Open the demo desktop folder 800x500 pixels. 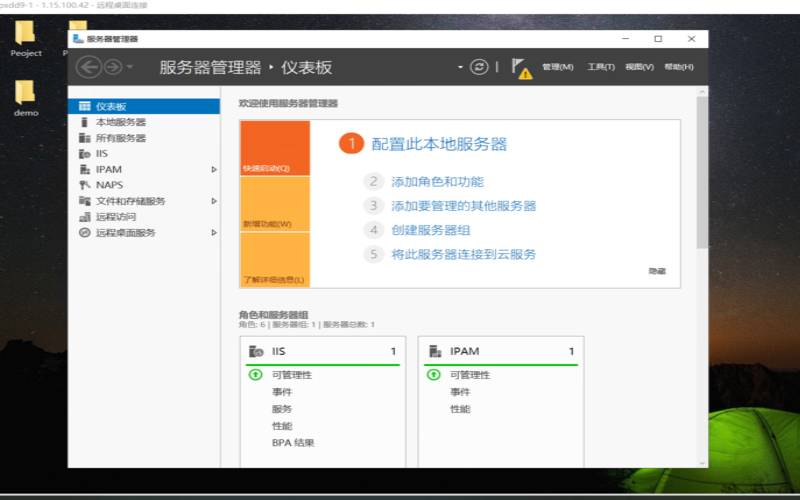[x=26, y=98]
